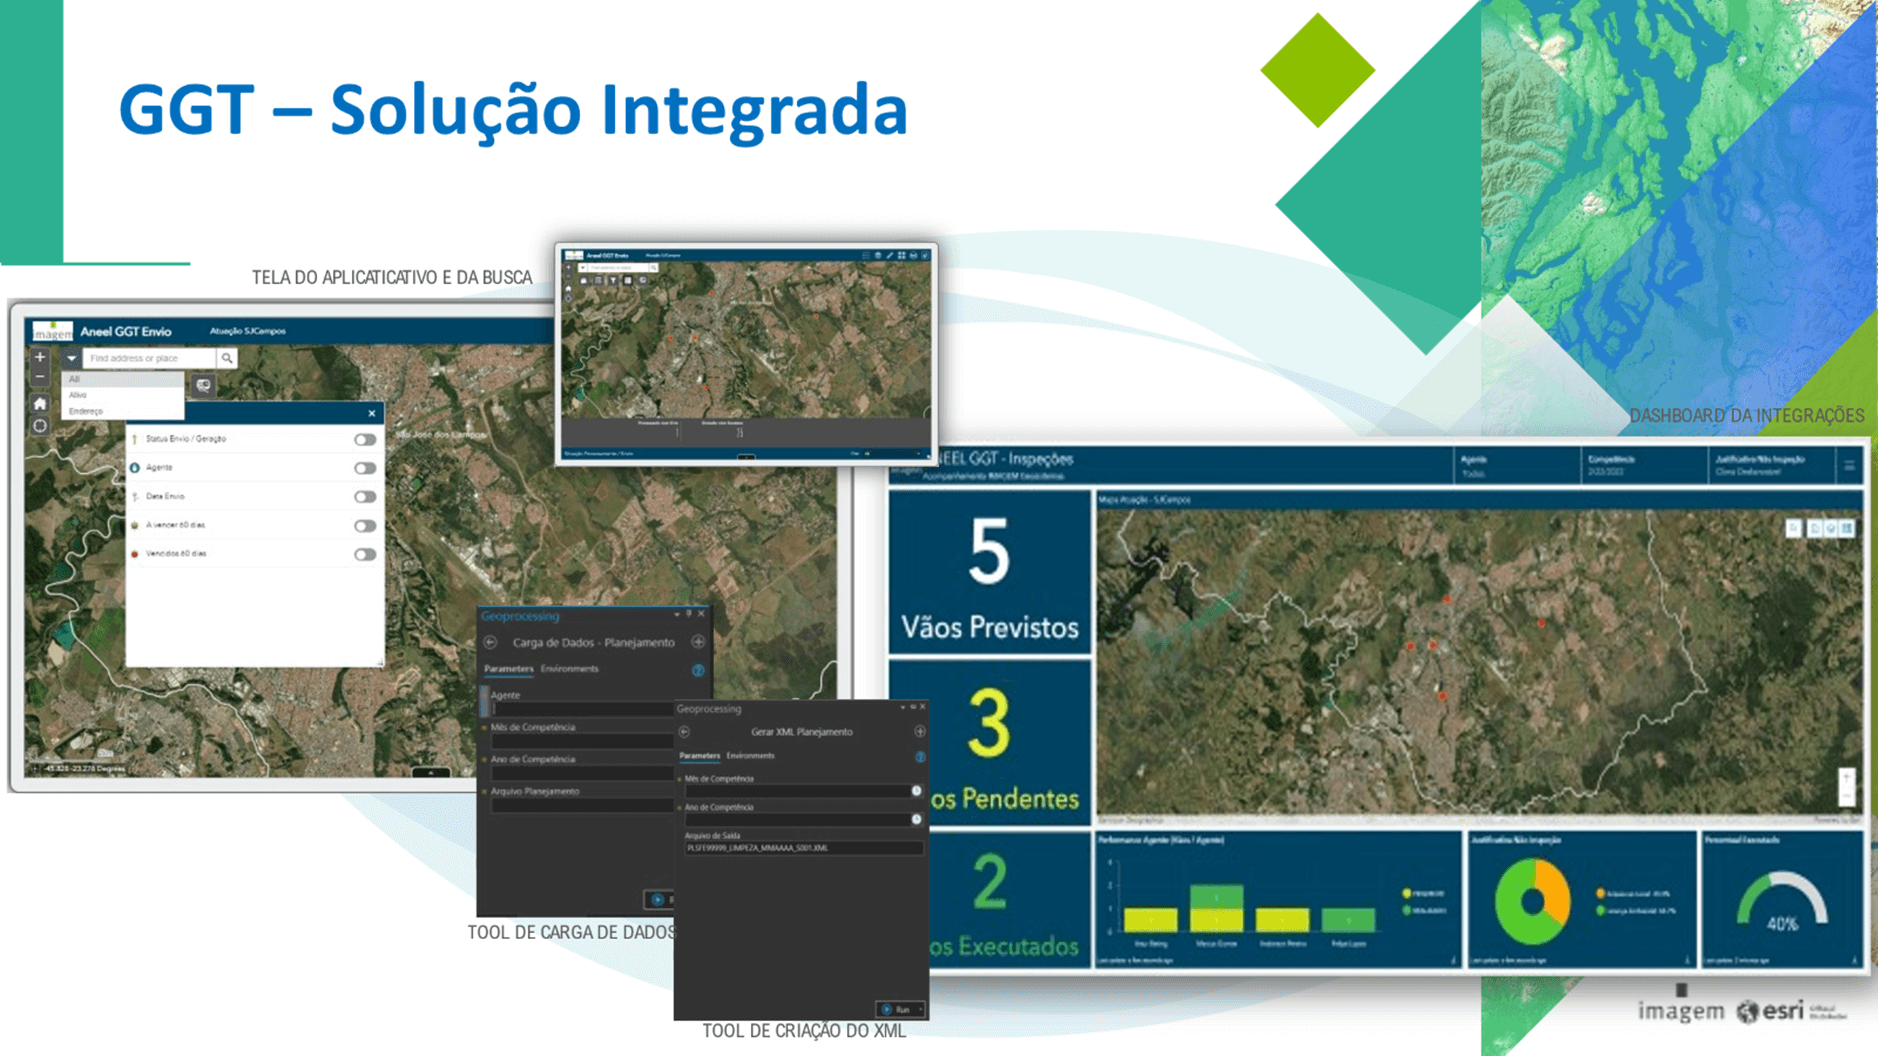Select Parameters tab in Carga de Dados
The width and height of the screenshot is (1878, 1056).
tap(508, 669)
